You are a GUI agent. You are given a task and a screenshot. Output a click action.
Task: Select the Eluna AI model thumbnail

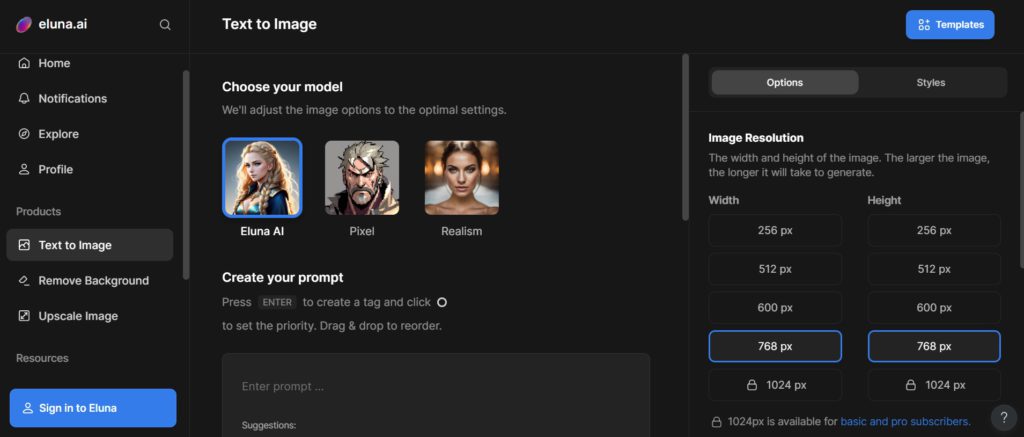click(x=262, y=177)
